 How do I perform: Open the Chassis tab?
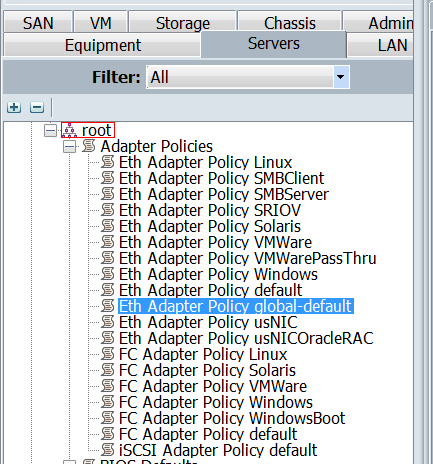290,22
